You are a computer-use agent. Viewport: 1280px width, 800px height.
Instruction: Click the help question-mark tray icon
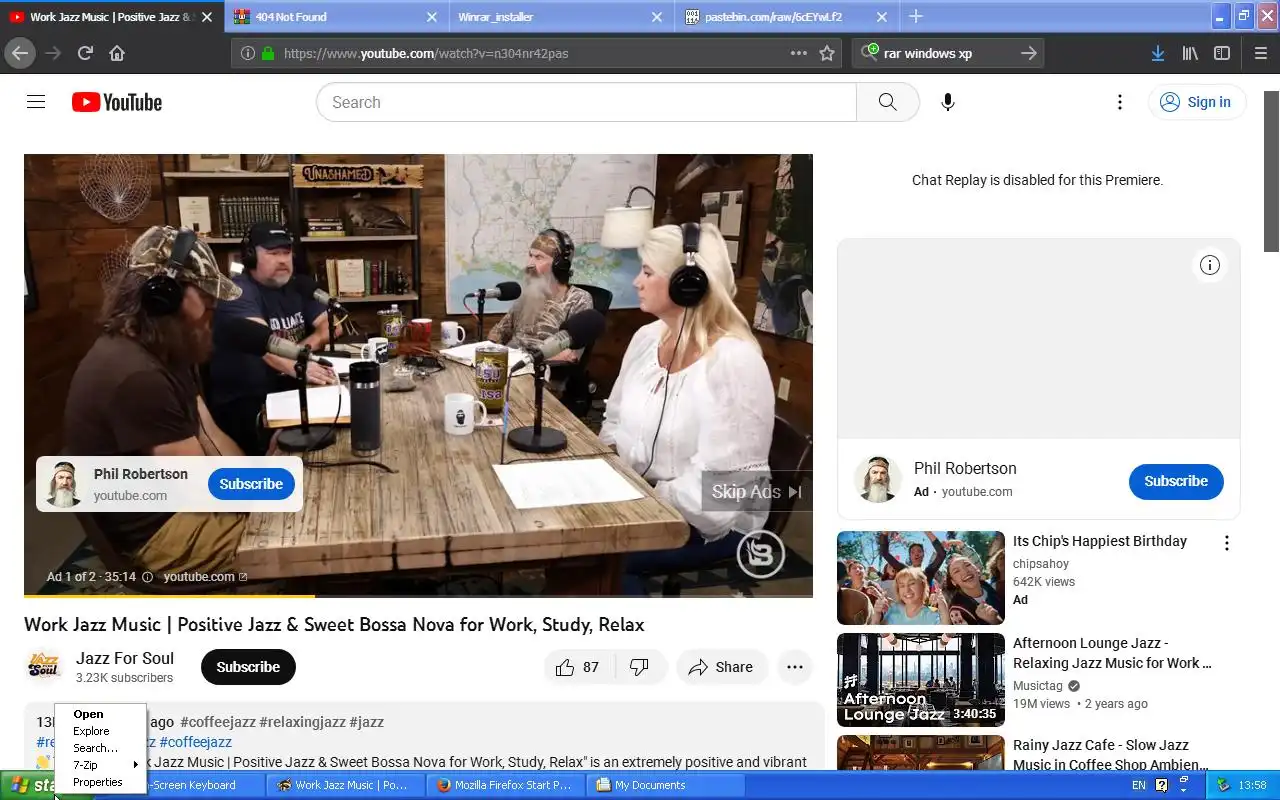[1161, 785]
